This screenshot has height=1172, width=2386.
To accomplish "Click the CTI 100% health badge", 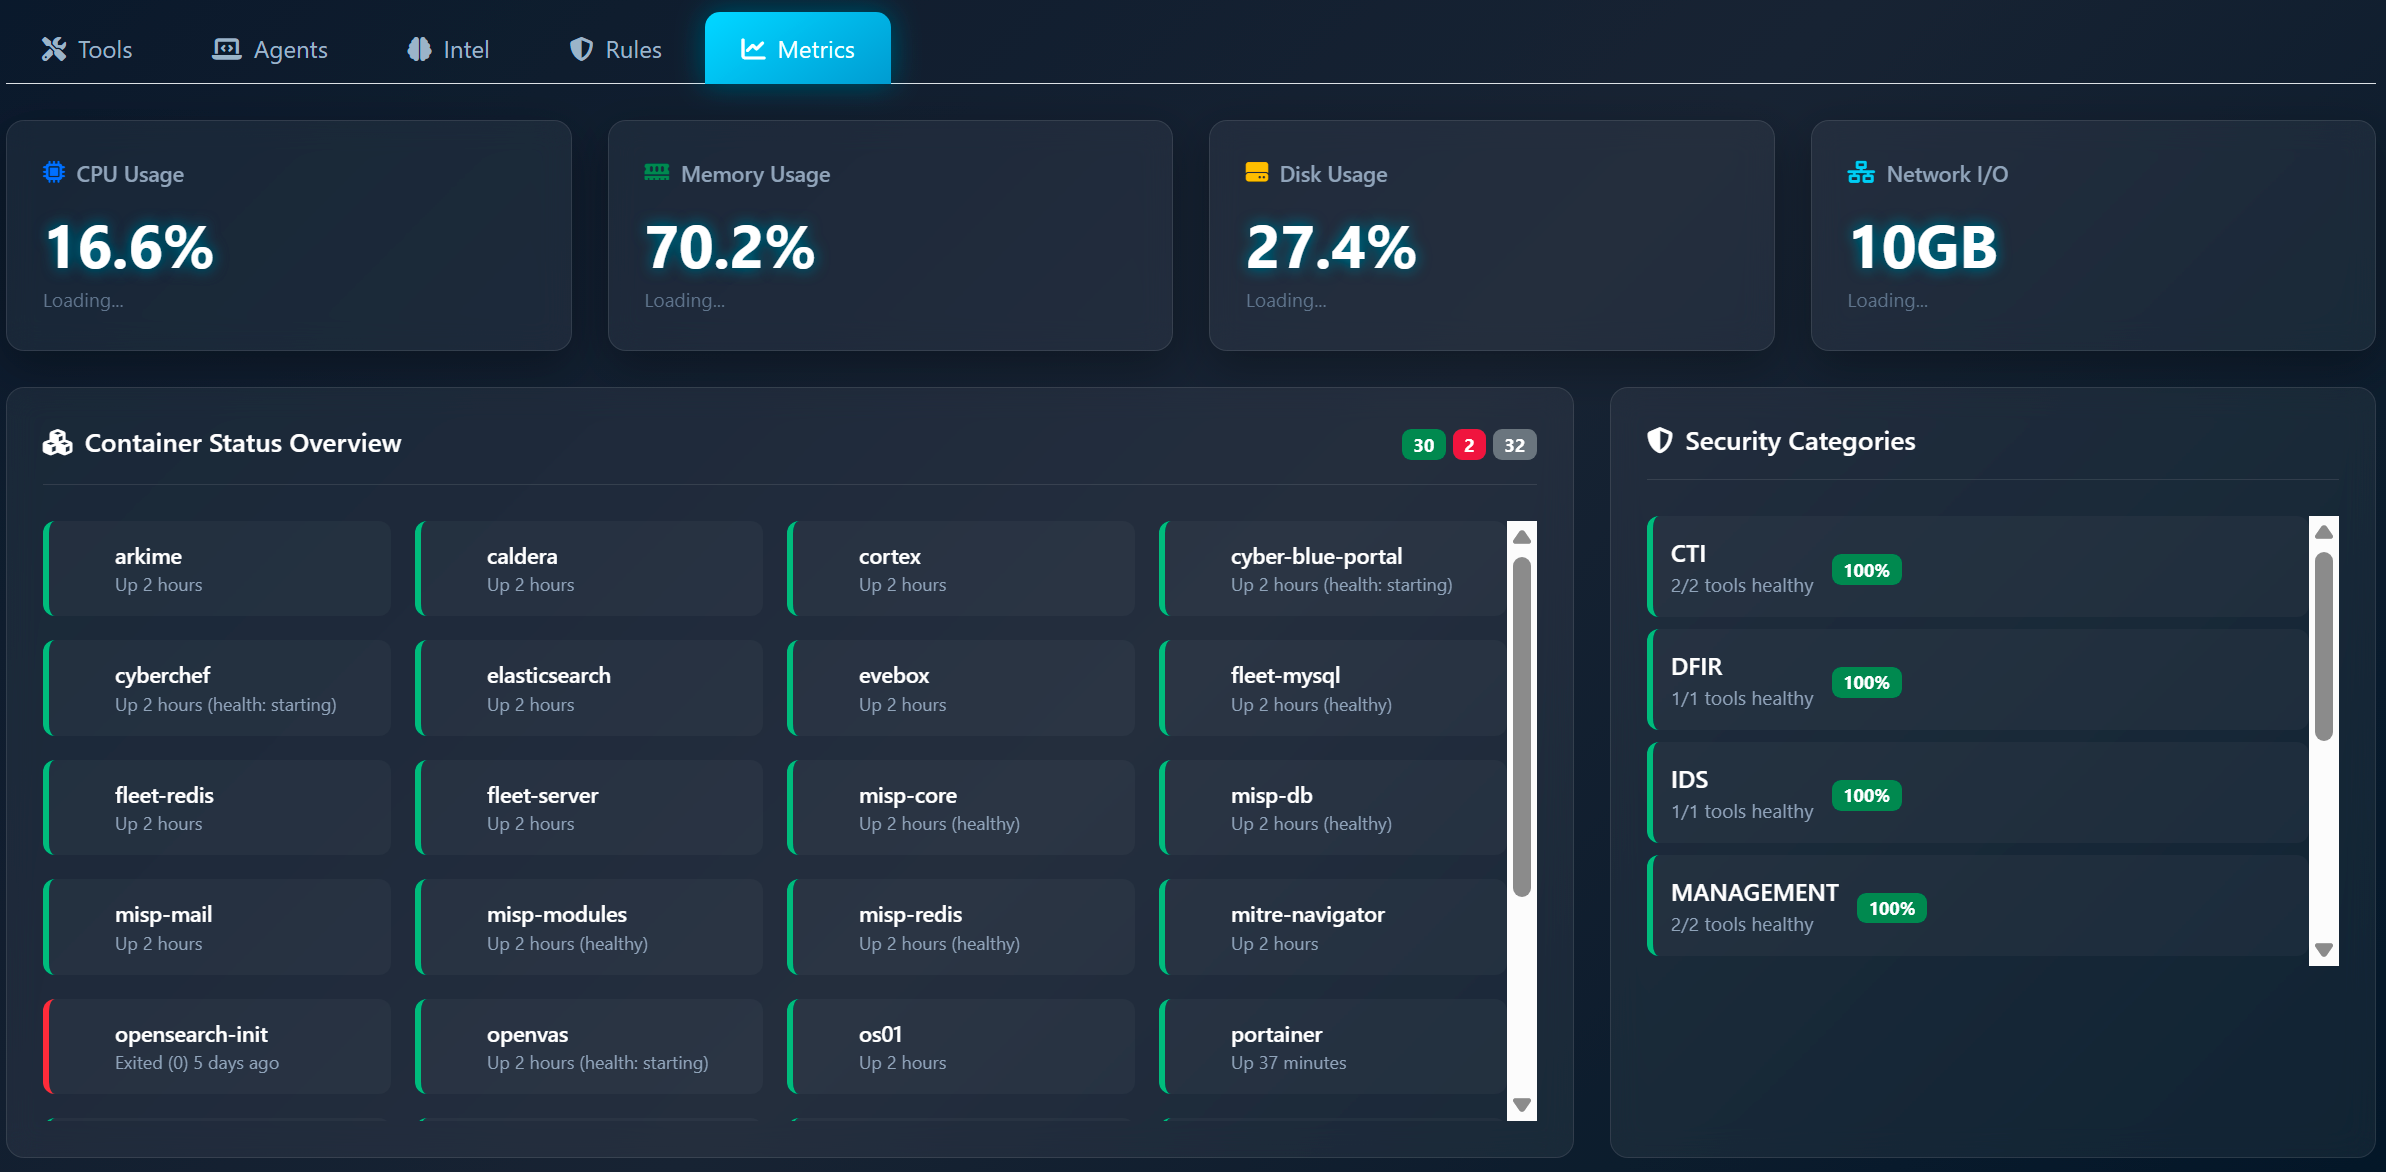I will coord(1866,570).
